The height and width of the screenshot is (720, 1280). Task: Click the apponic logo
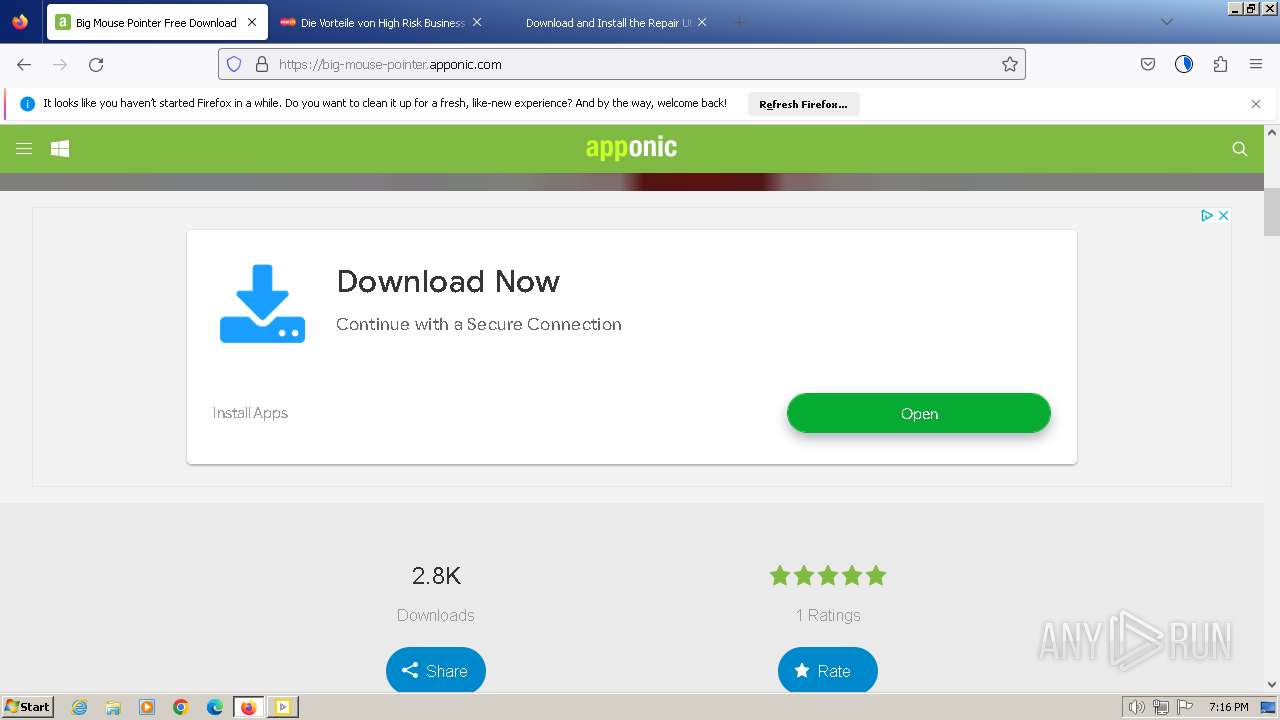[631, 148]
